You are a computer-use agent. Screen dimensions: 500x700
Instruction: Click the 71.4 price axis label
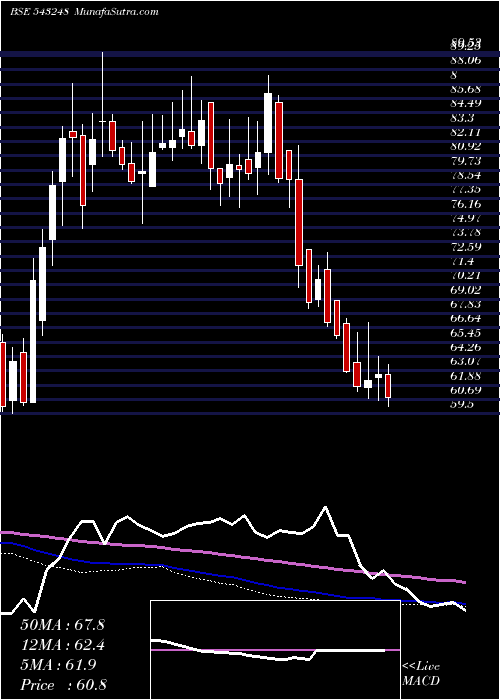click(462, 261)
